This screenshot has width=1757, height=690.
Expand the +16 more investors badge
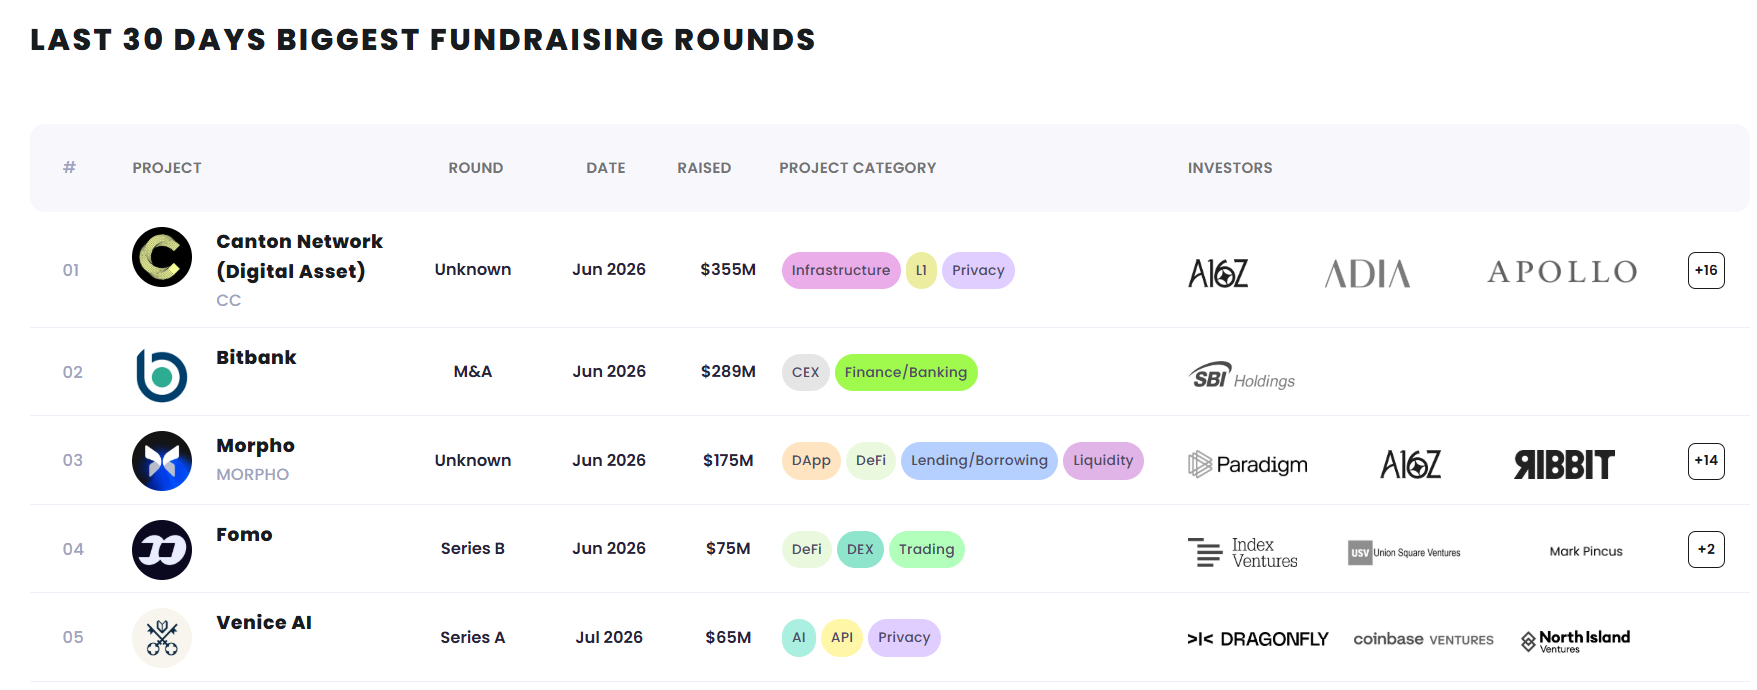tap(1706, 270)
